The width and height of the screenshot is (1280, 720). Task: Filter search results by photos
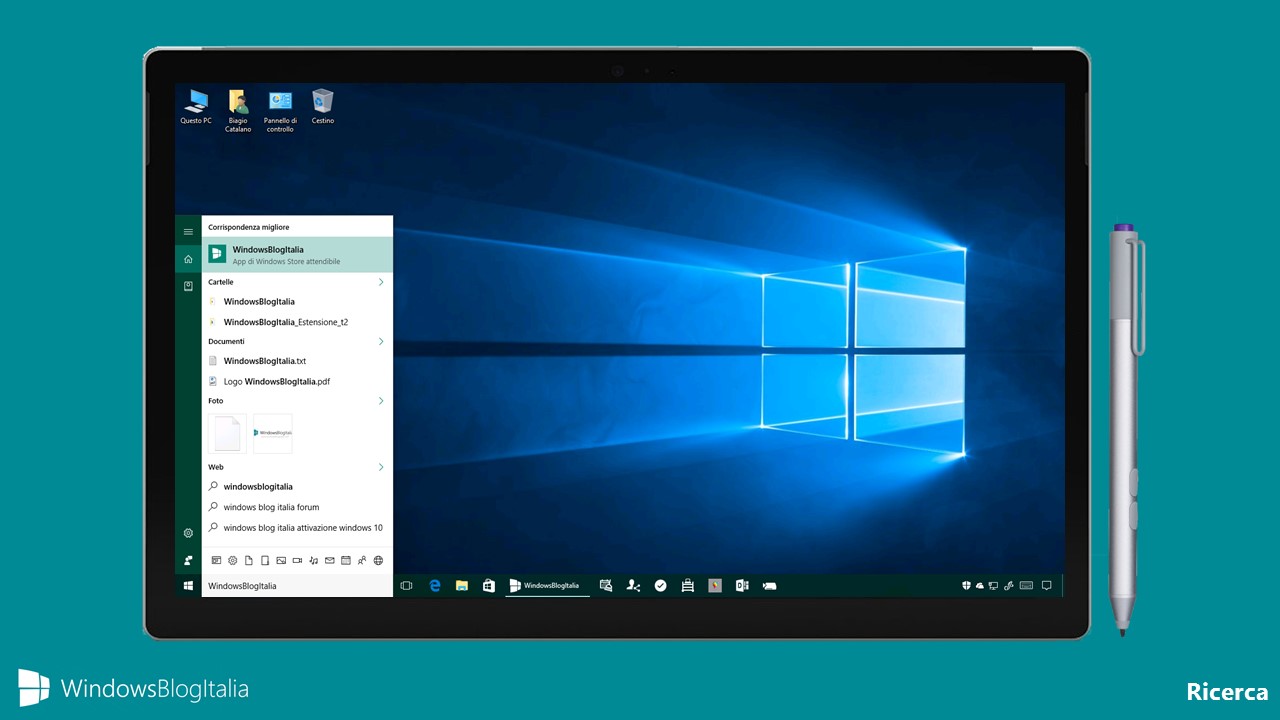click(x=281, y=560)
